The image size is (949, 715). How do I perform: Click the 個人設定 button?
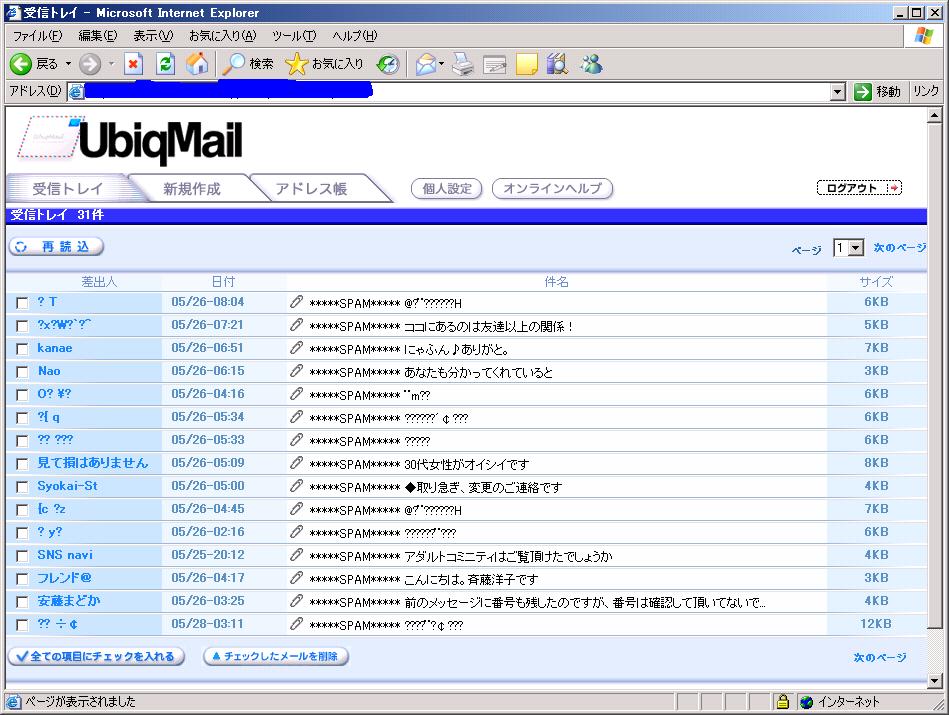[x=447, y=188]
